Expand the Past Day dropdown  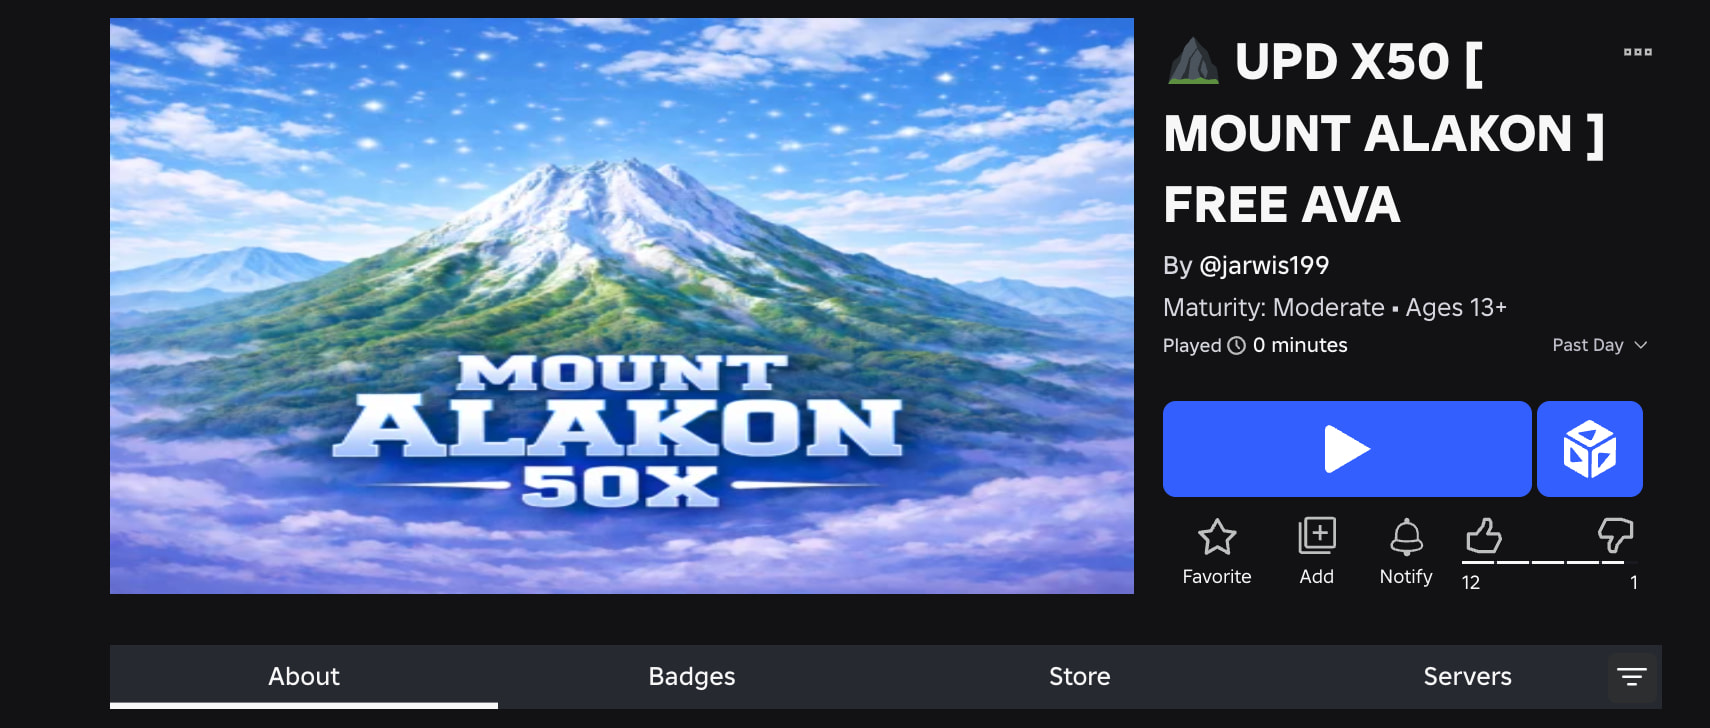coord(1599,345)
